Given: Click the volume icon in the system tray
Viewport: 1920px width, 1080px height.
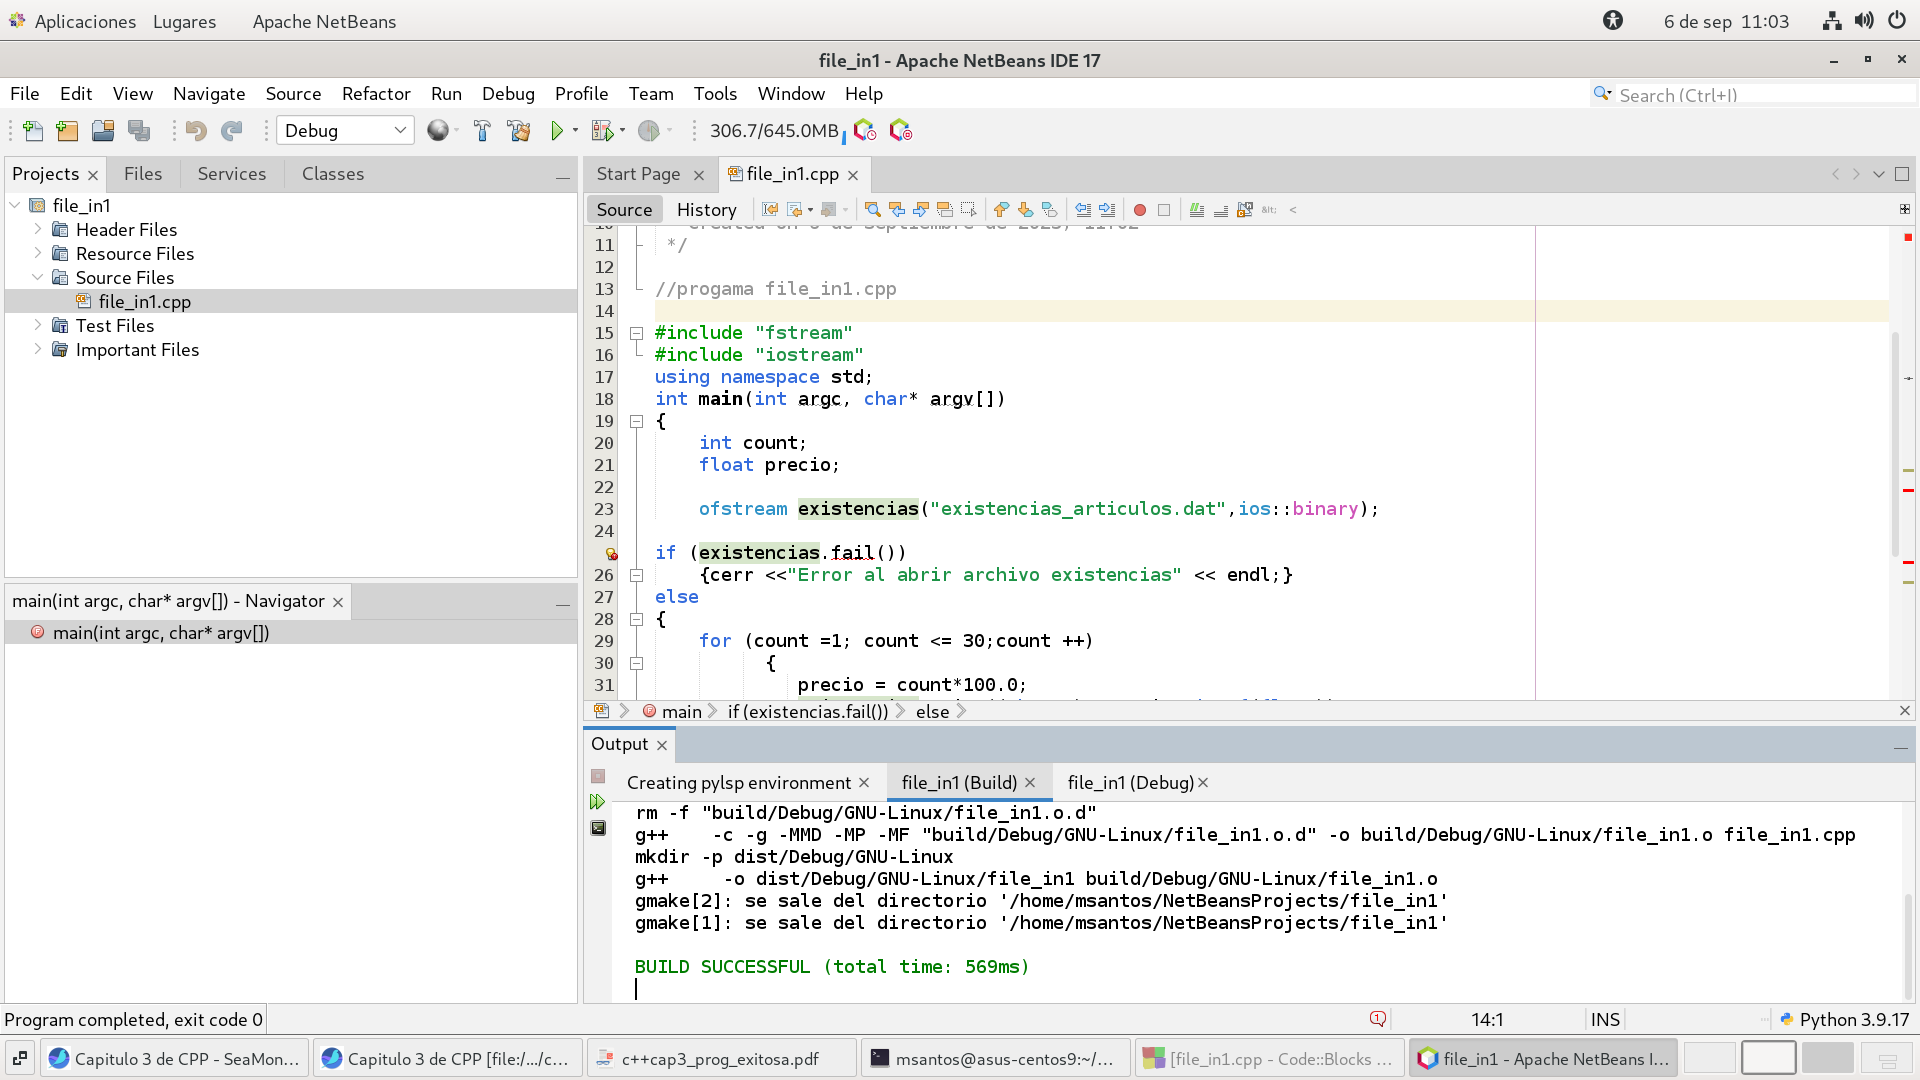Looking at the screenshot, I should (x=1864, y=21).
